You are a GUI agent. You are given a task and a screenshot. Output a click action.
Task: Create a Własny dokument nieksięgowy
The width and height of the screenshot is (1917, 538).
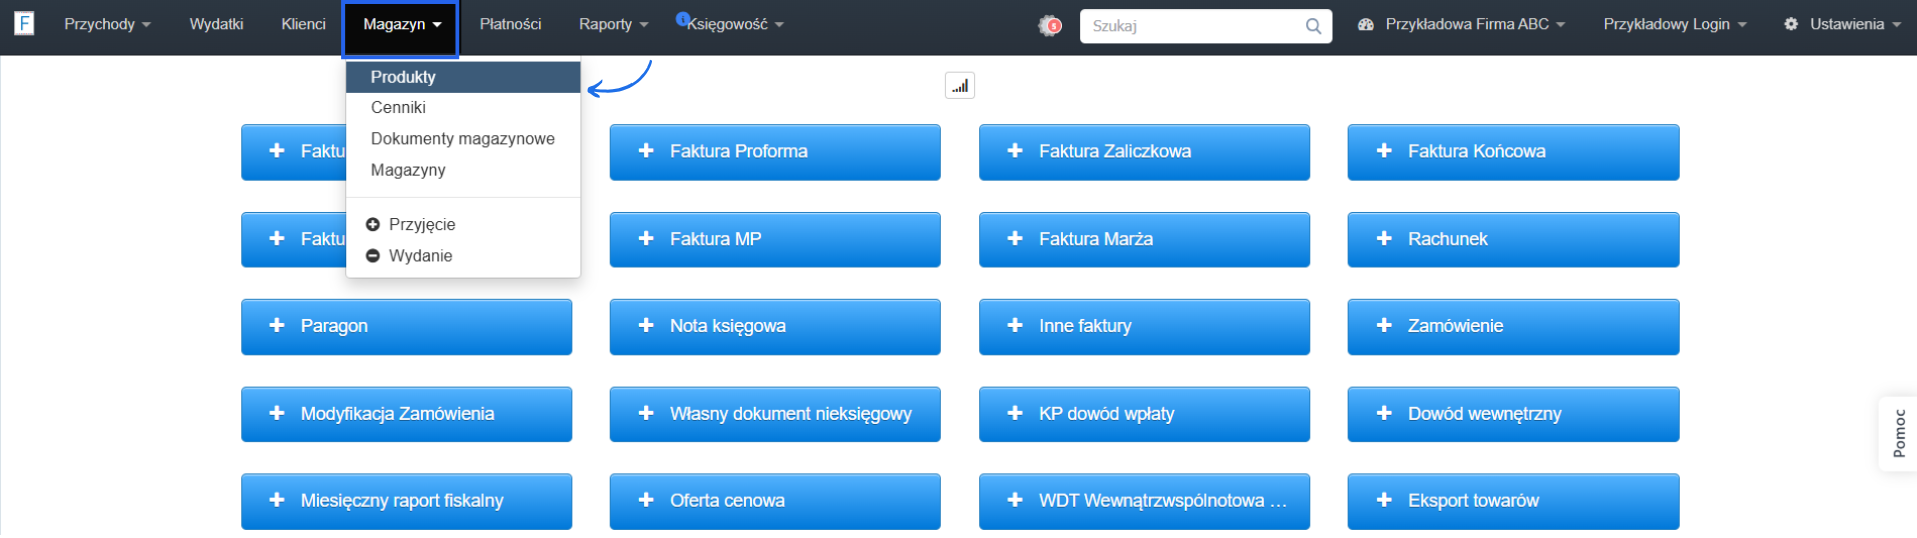click(775, 414)
